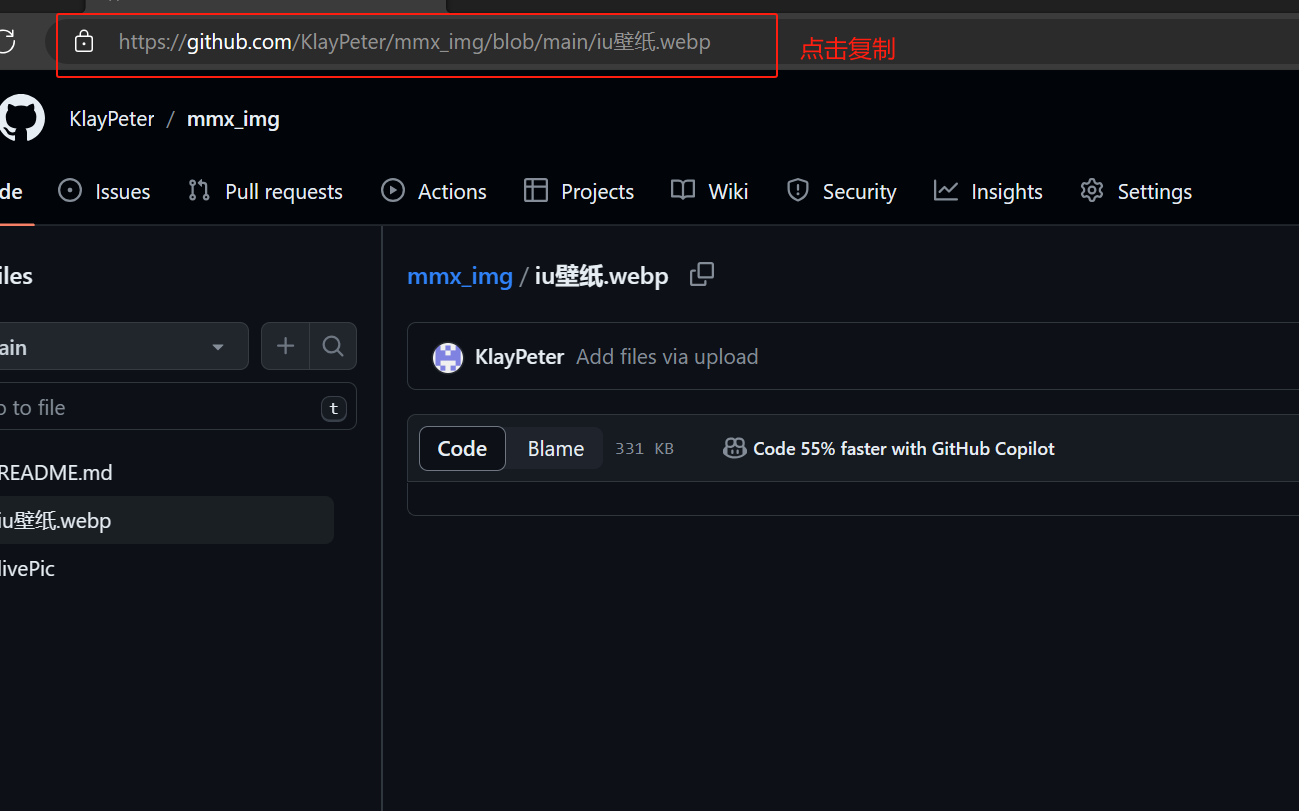Switch to the Issues tab
Screen dimensions: 1299x811
click(104, 191)
